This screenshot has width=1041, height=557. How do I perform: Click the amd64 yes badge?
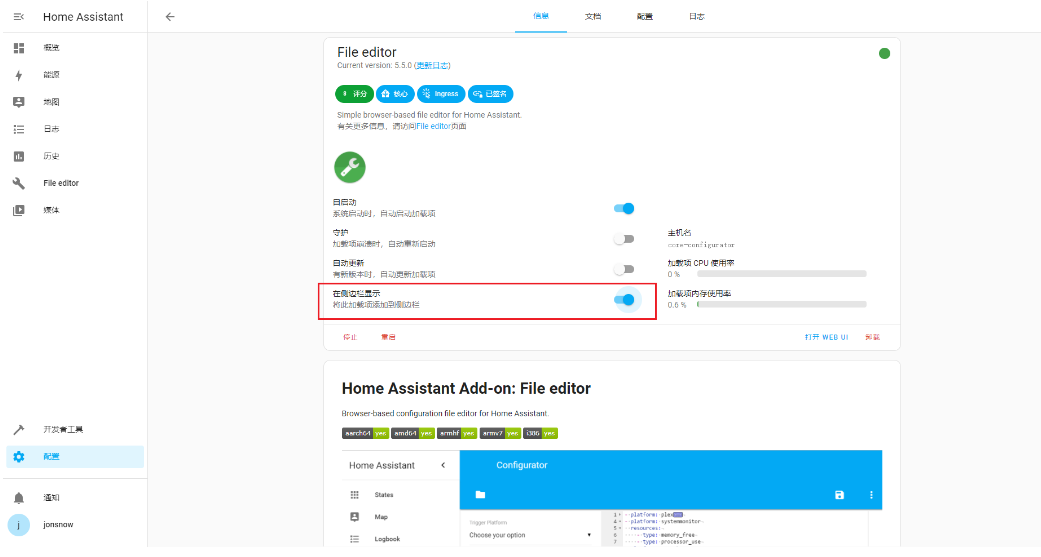[x=413, y=434]
